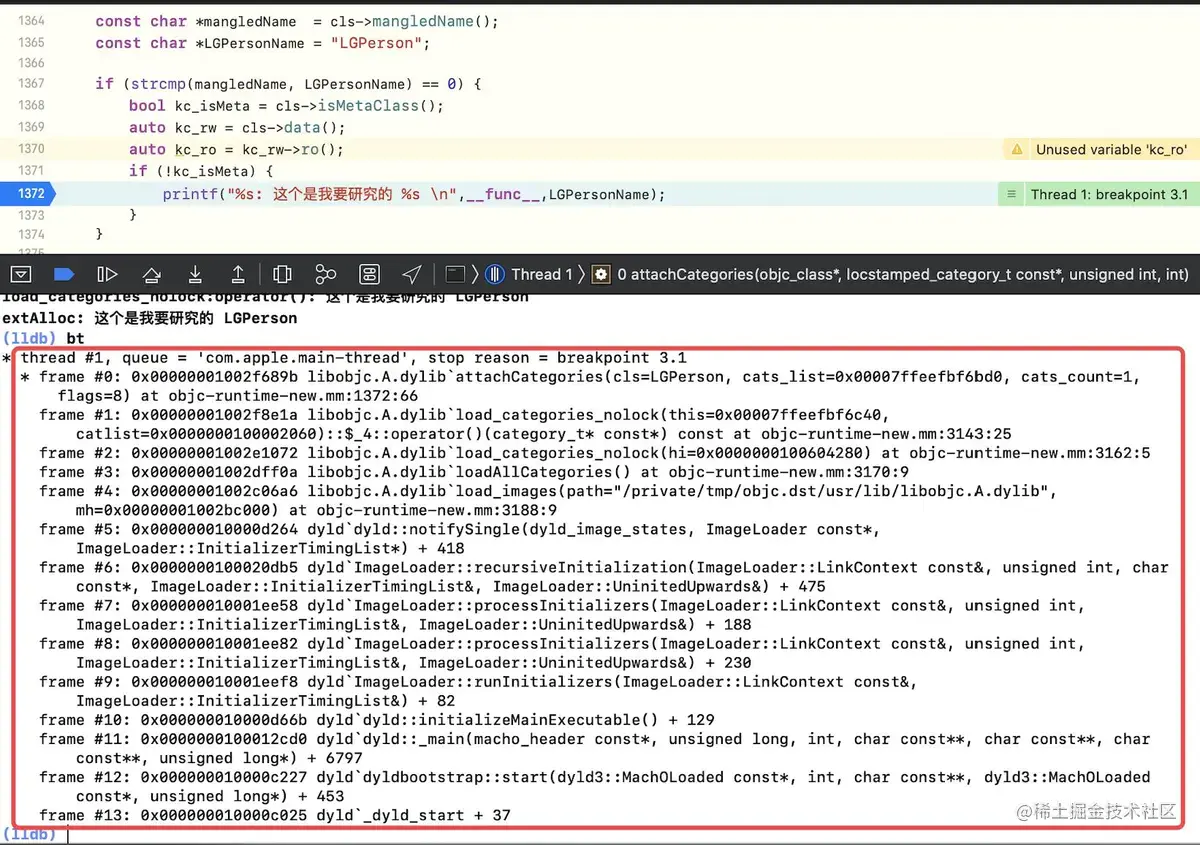Click the extAlloc console output line
1200x845 pixels.
(150, 318)
